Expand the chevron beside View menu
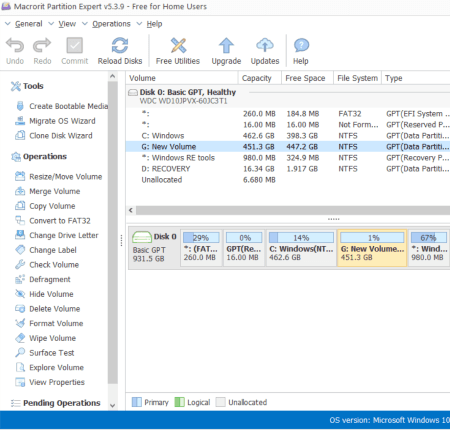 click(51, 24)
